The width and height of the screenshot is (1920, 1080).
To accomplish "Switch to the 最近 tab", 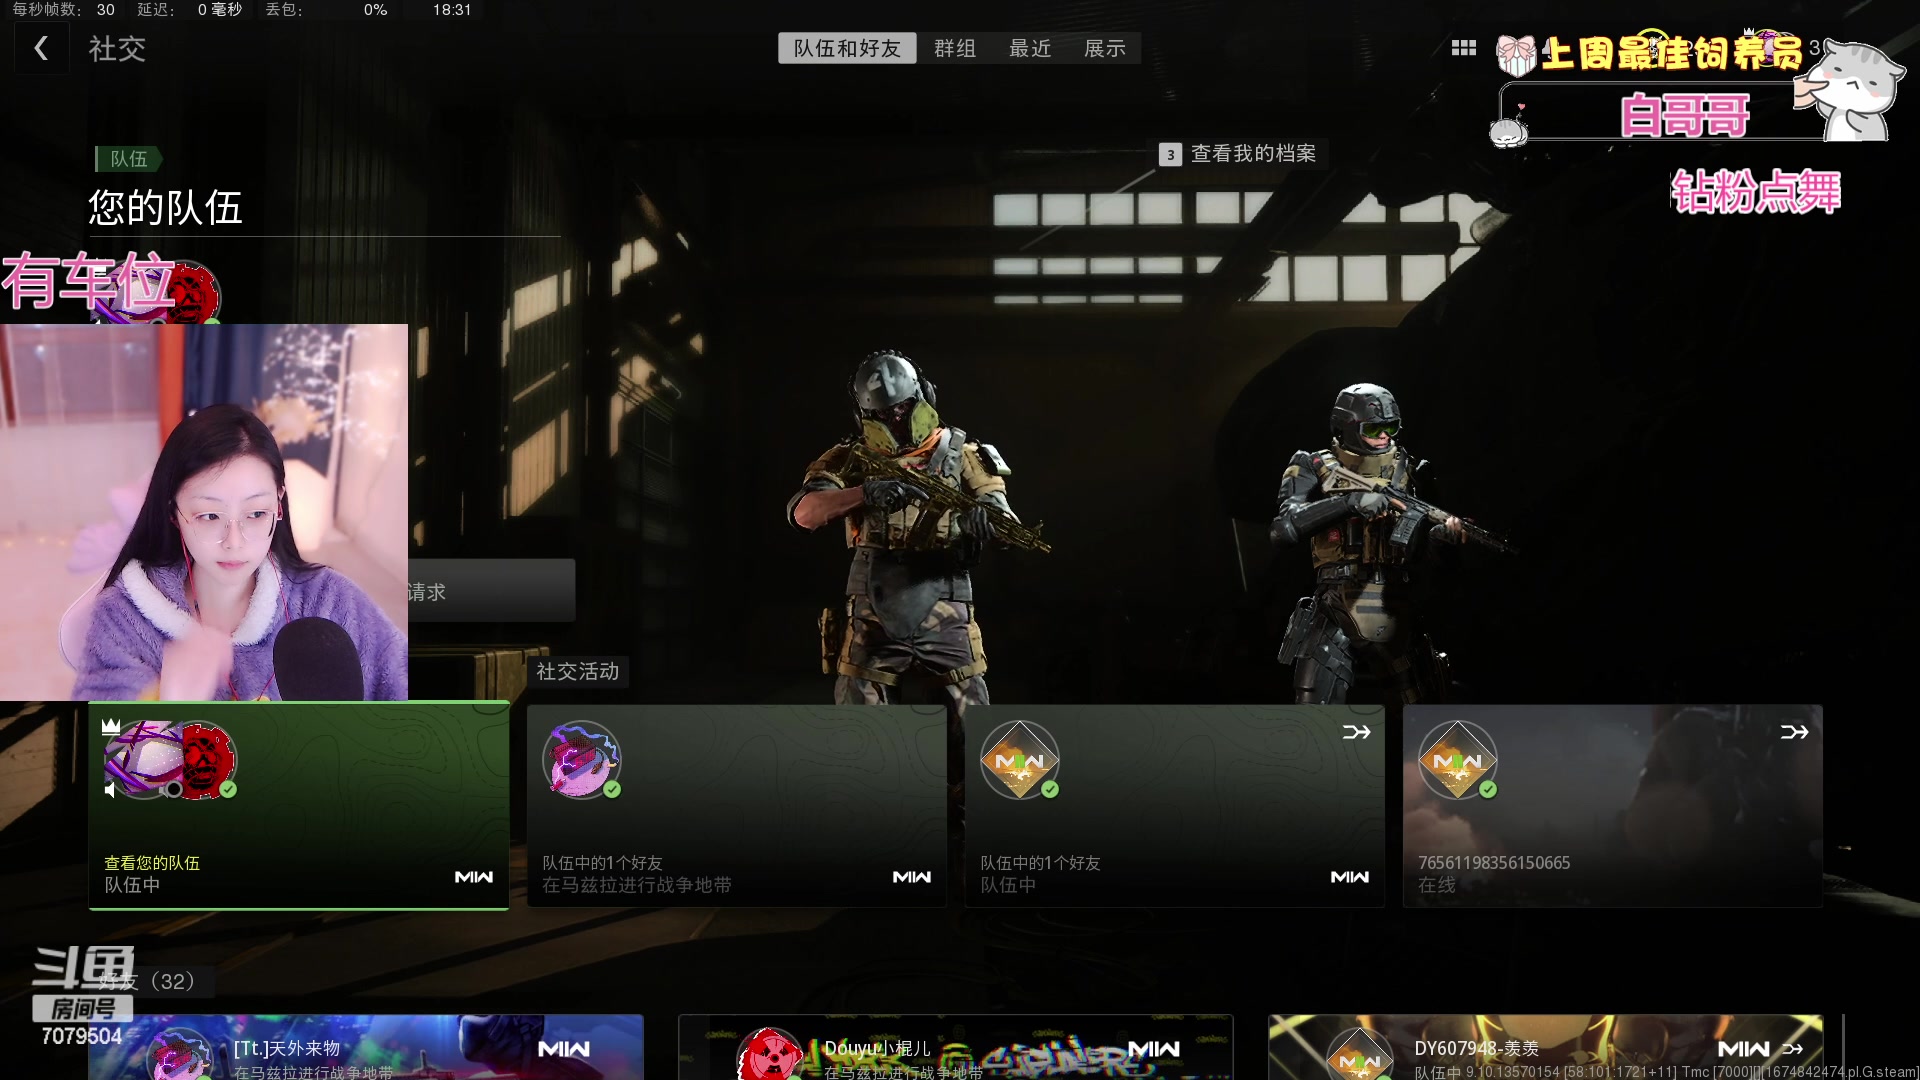I will 1030,48.
